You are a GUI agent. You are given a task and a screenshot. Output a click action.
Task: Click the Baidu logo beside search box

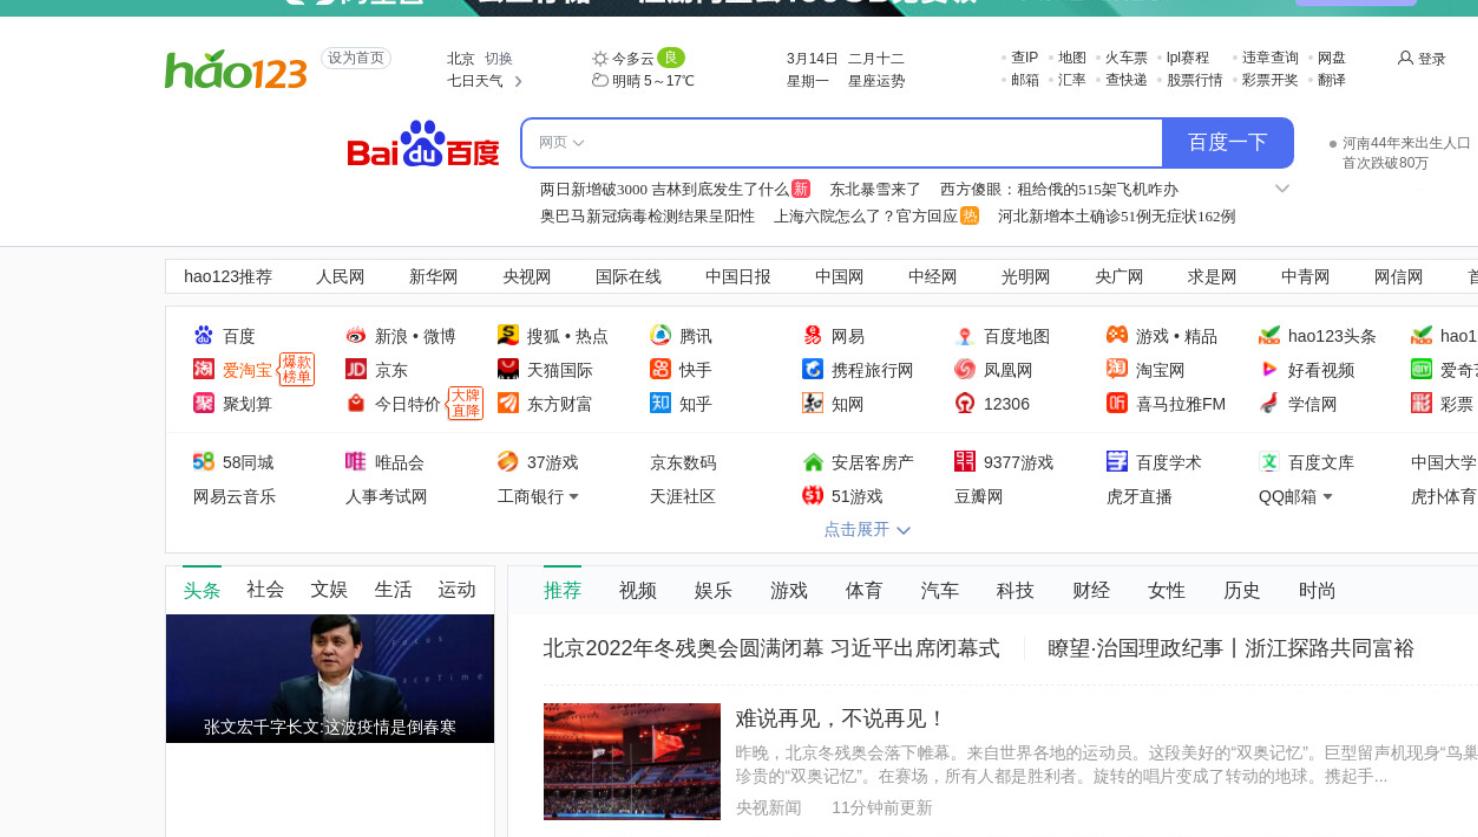tap(423, 144)
